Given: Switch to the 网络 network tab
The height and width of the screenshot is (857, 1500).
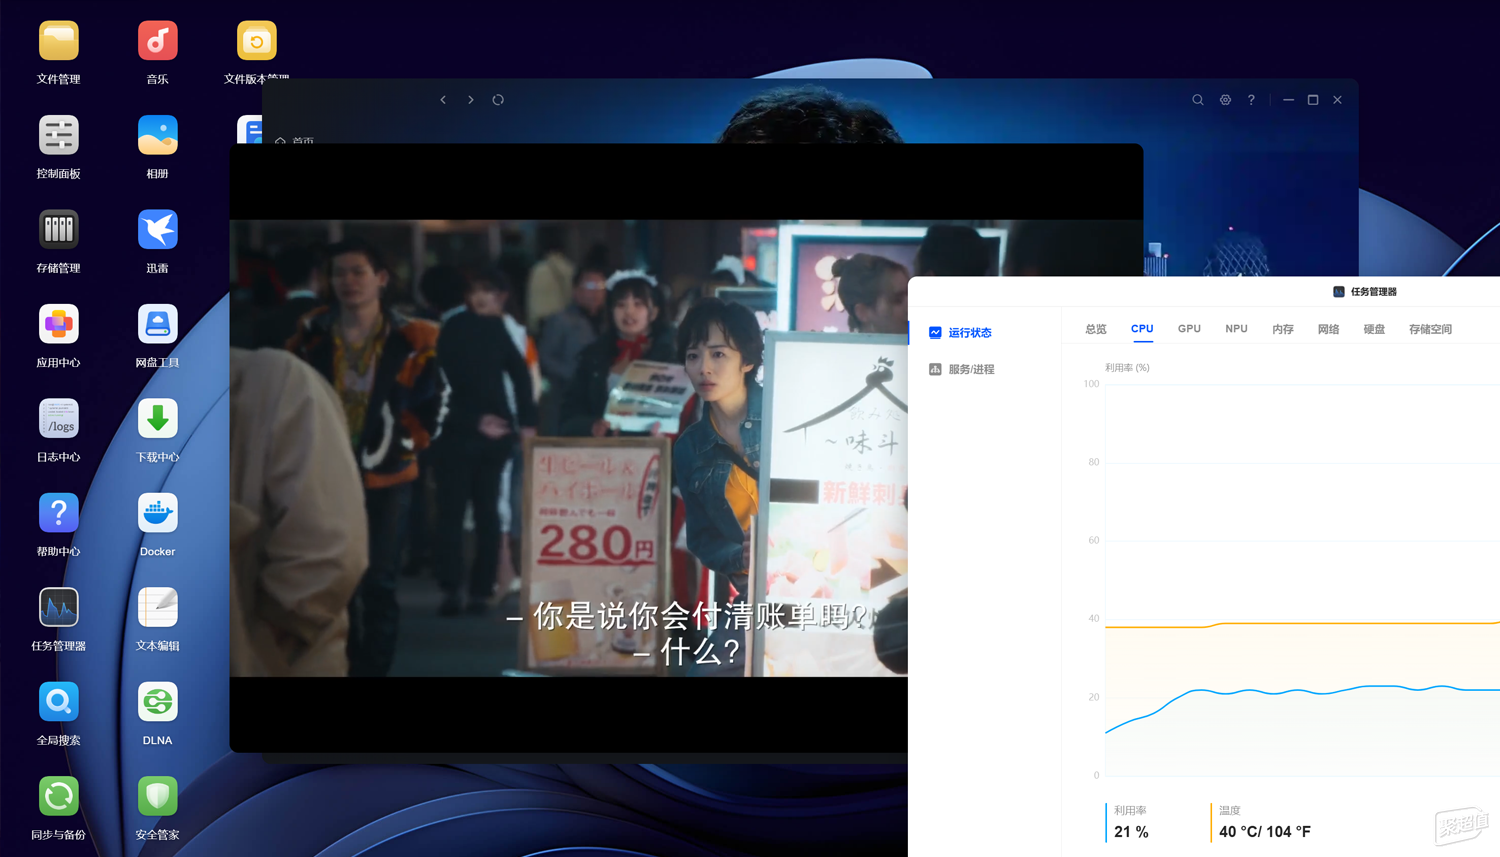Looking at the screenshot, I should click(x=1328, y=329).
